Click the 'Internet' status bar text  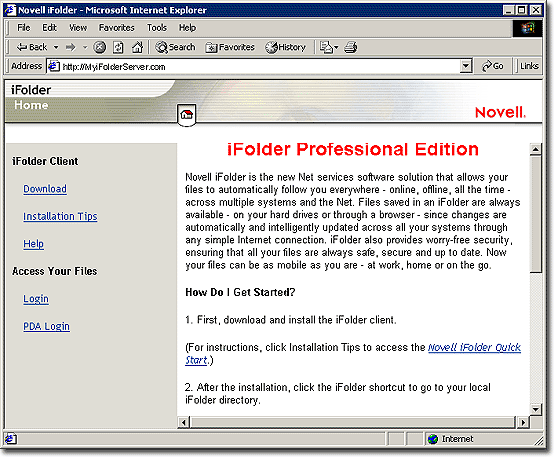pos(457,439)
